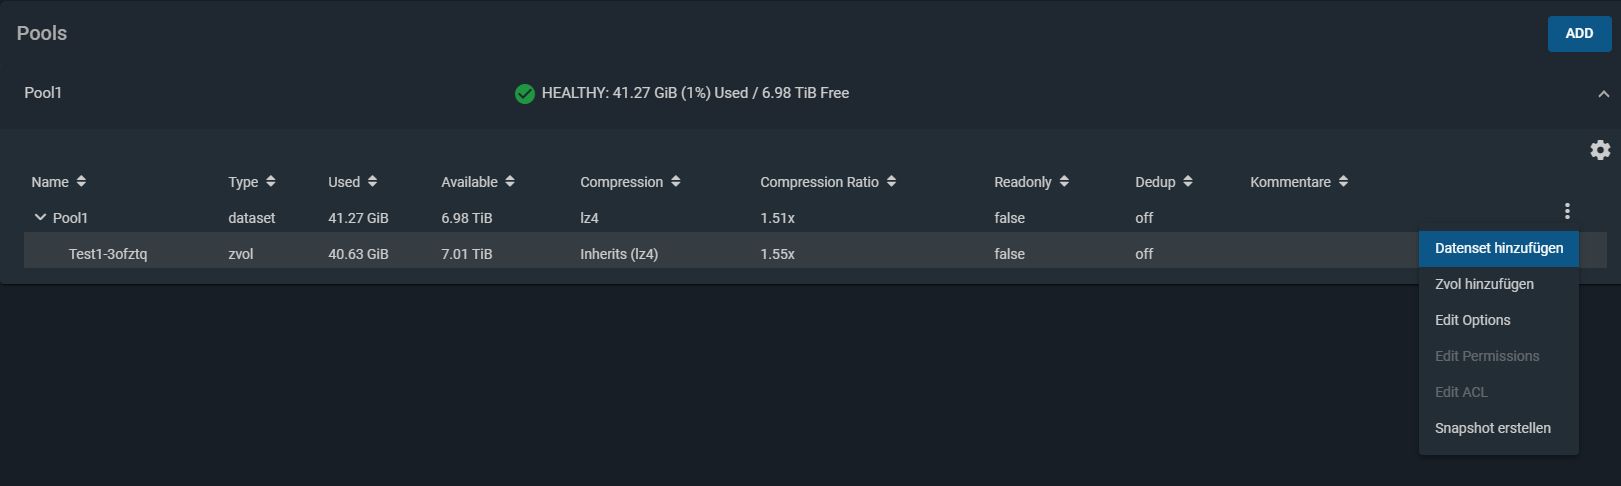Image resolution: width=1621 pixels, height=486 pixels.
Task: Sort by Name column arrows
Action: point(81,181)
